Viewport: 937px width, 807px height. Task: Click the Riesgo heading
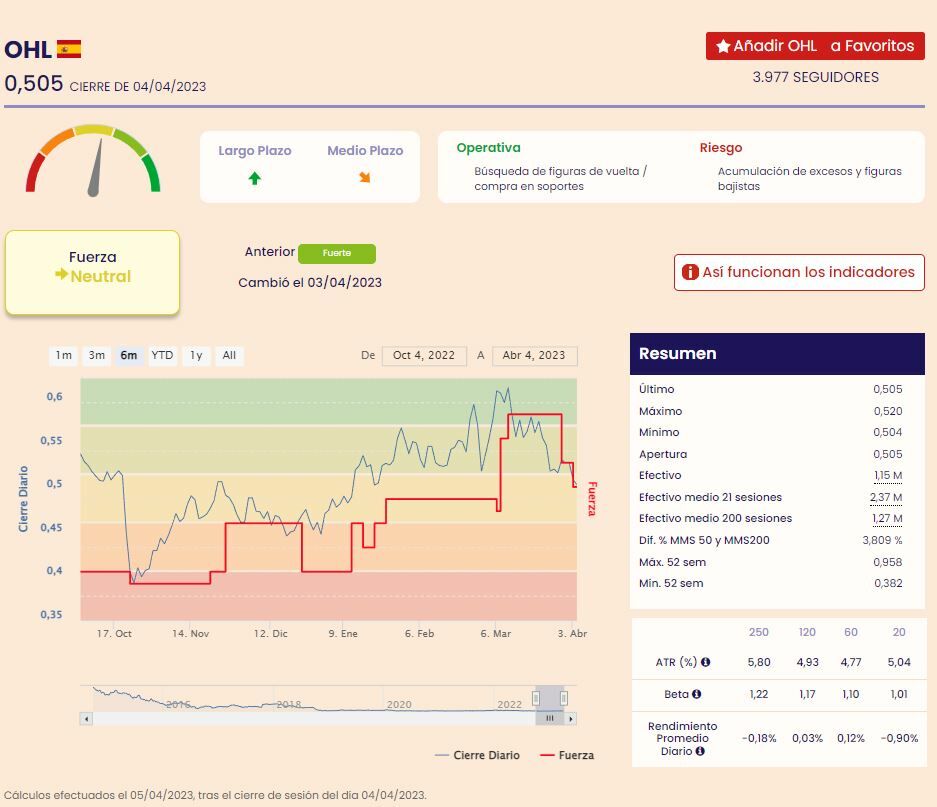721,148
